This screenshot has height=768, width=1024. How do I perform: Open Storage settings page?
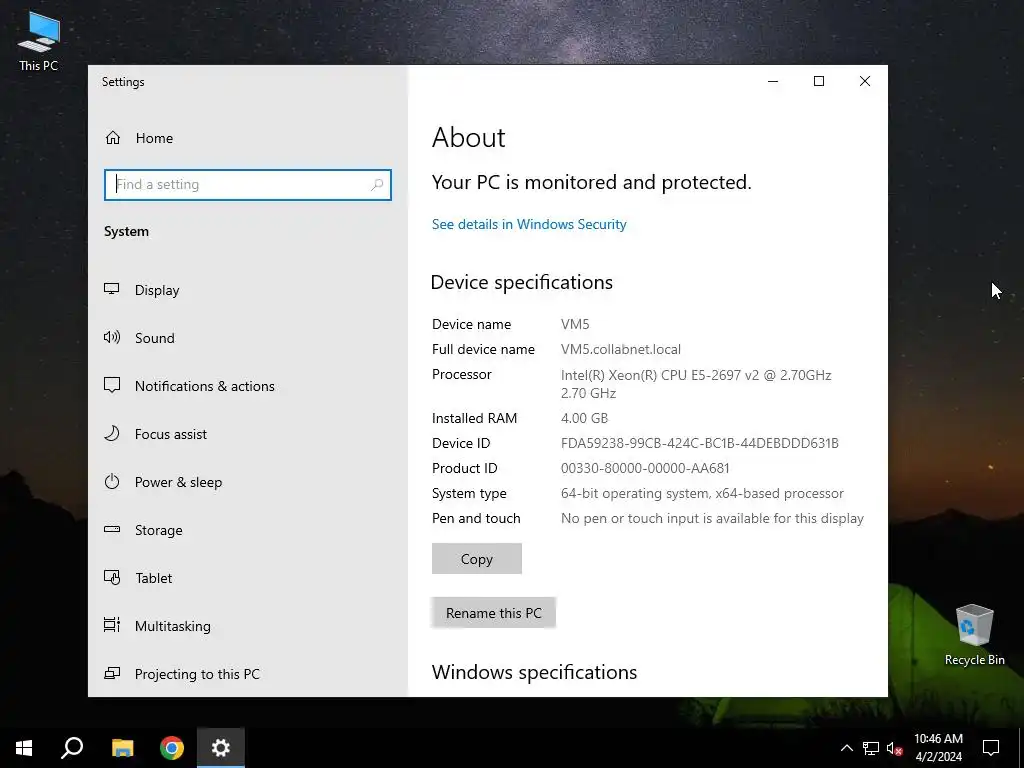[159, 530]
